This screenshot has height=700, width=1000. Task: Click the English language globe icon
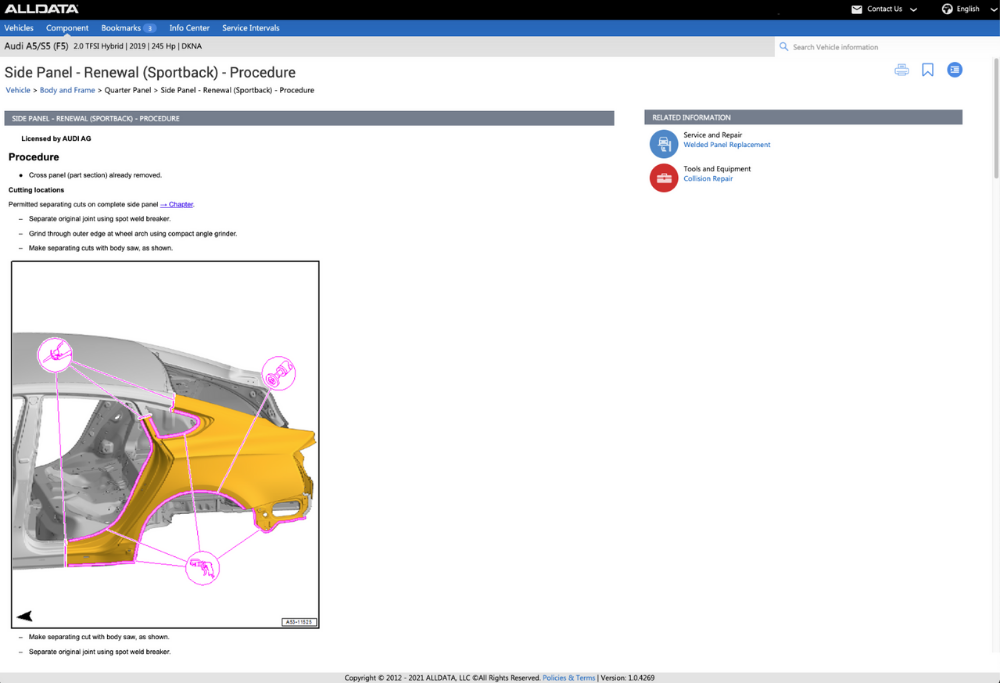click(947, 9)
